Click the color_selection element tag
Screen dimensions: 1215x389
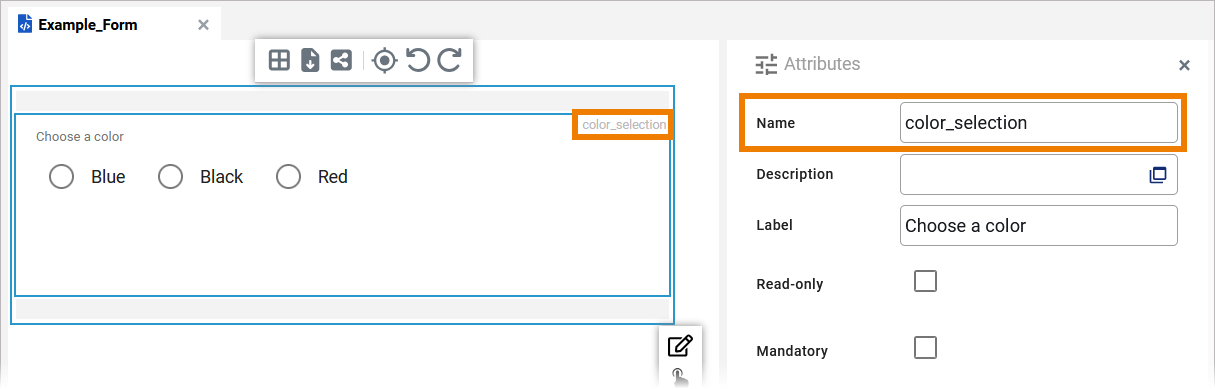pyautogui.click(x=623, y=125)
